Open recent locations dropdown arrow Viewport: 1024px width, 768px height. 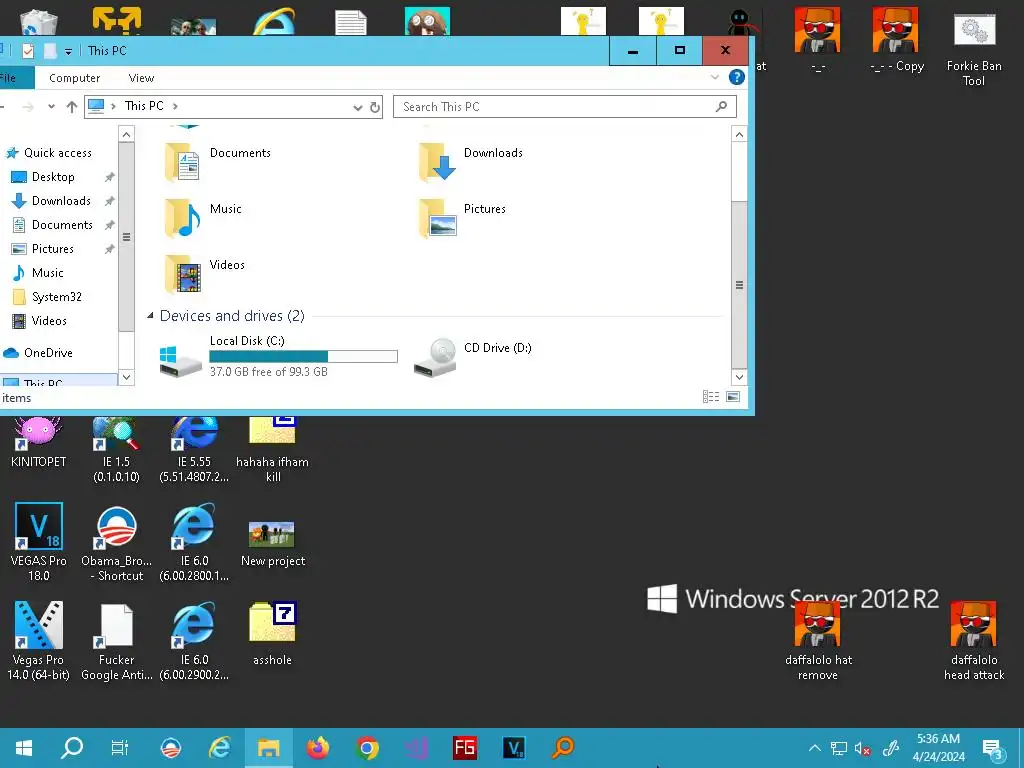pos(51,106)
